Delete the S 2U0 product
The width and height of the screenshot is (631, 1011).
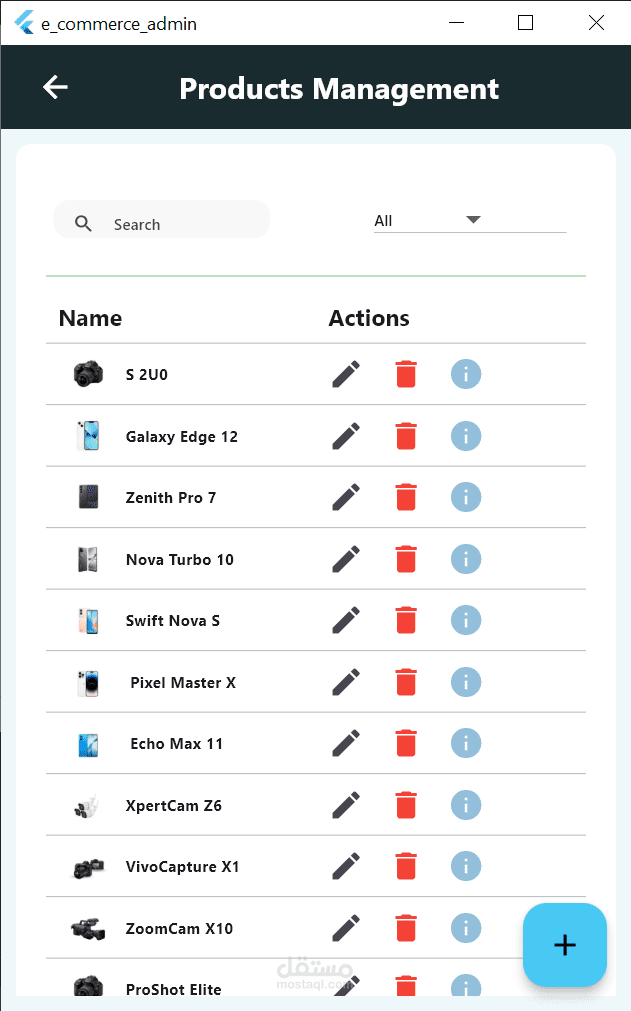(406, 374)
